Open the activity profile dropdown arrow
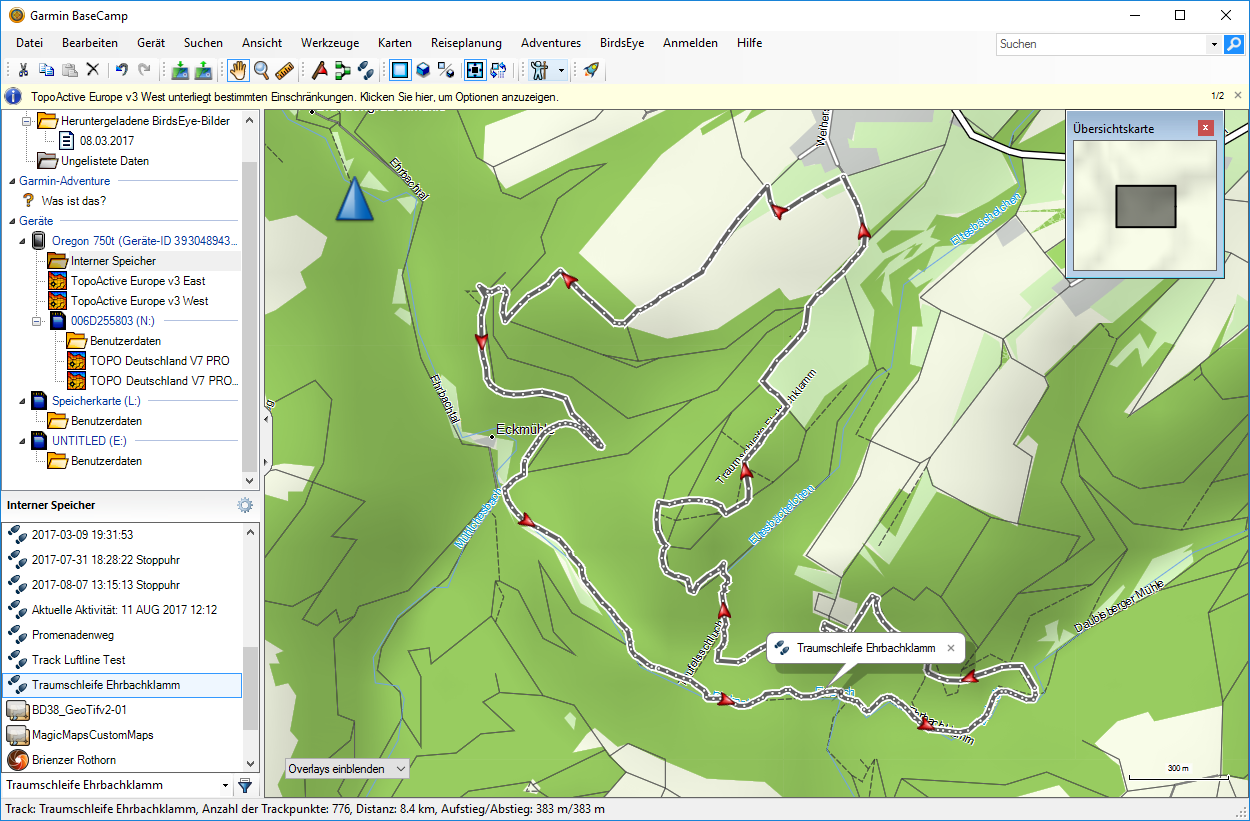 coord(561,70)
